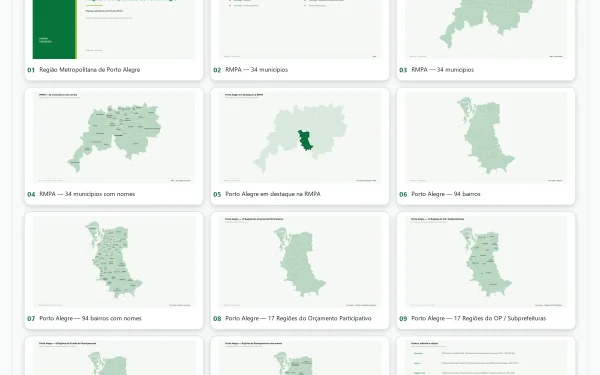Viewport: 600px width, 375px height.
Task: Click caption 'Porto Alegre em destaque na RMPA'
Action: coord(273,194)
